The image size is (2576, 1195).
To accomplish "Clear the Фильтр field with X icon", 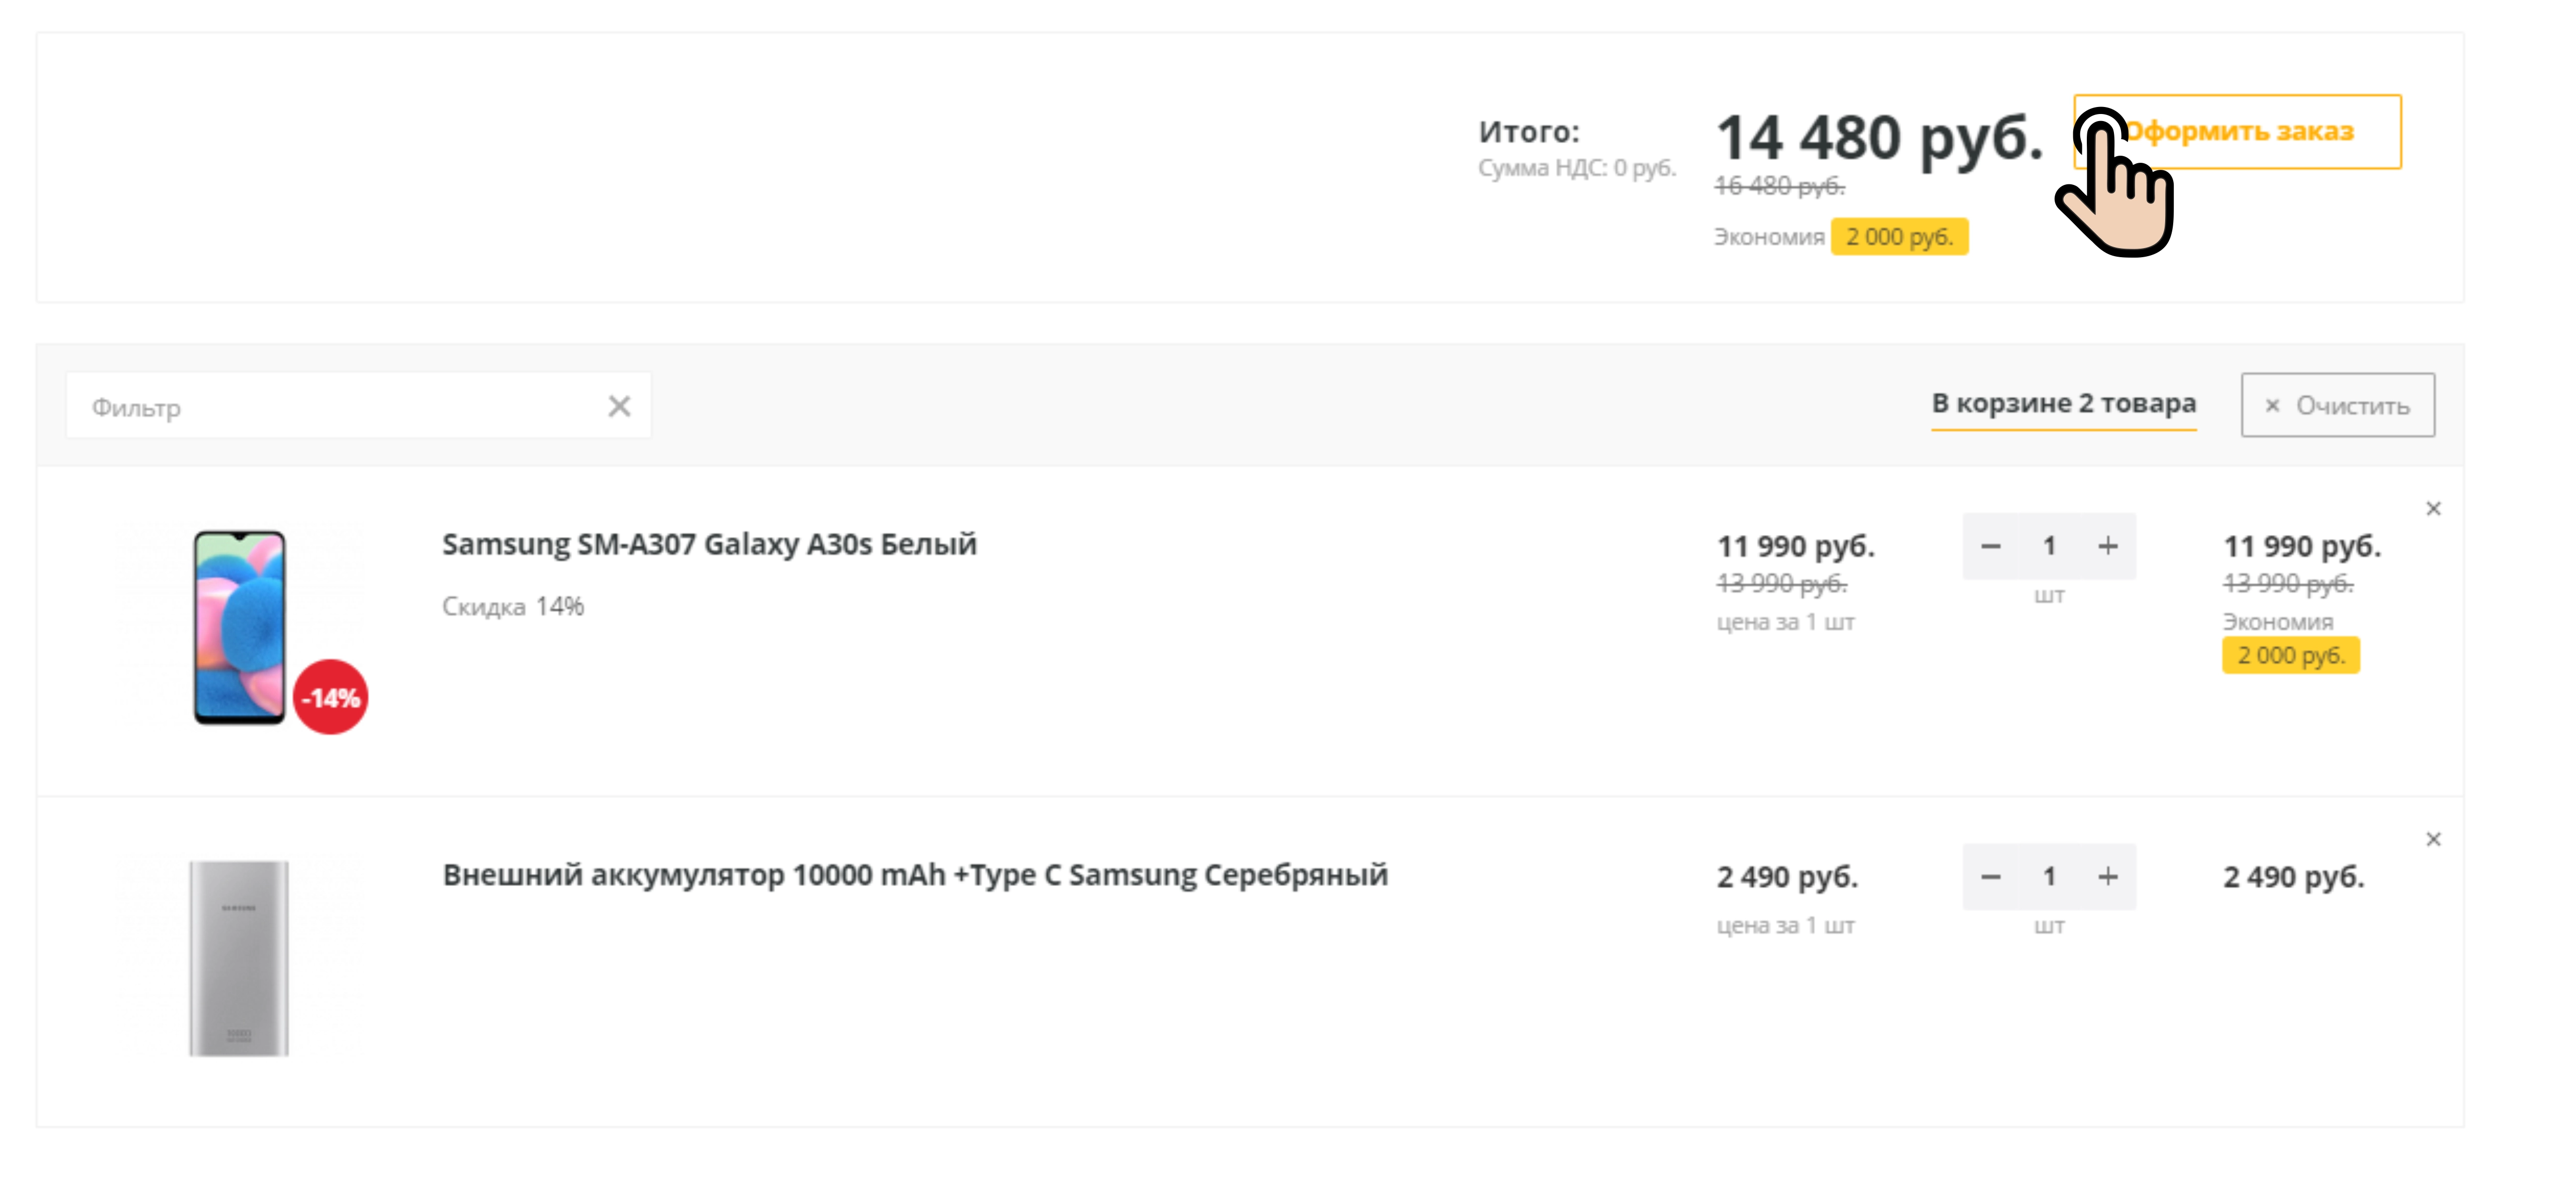I will [x=619, y=406].
